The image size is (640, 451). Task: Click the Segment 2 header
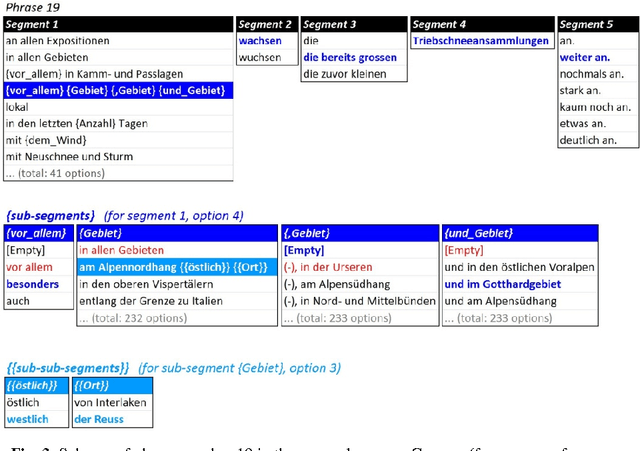coord(266,24)
